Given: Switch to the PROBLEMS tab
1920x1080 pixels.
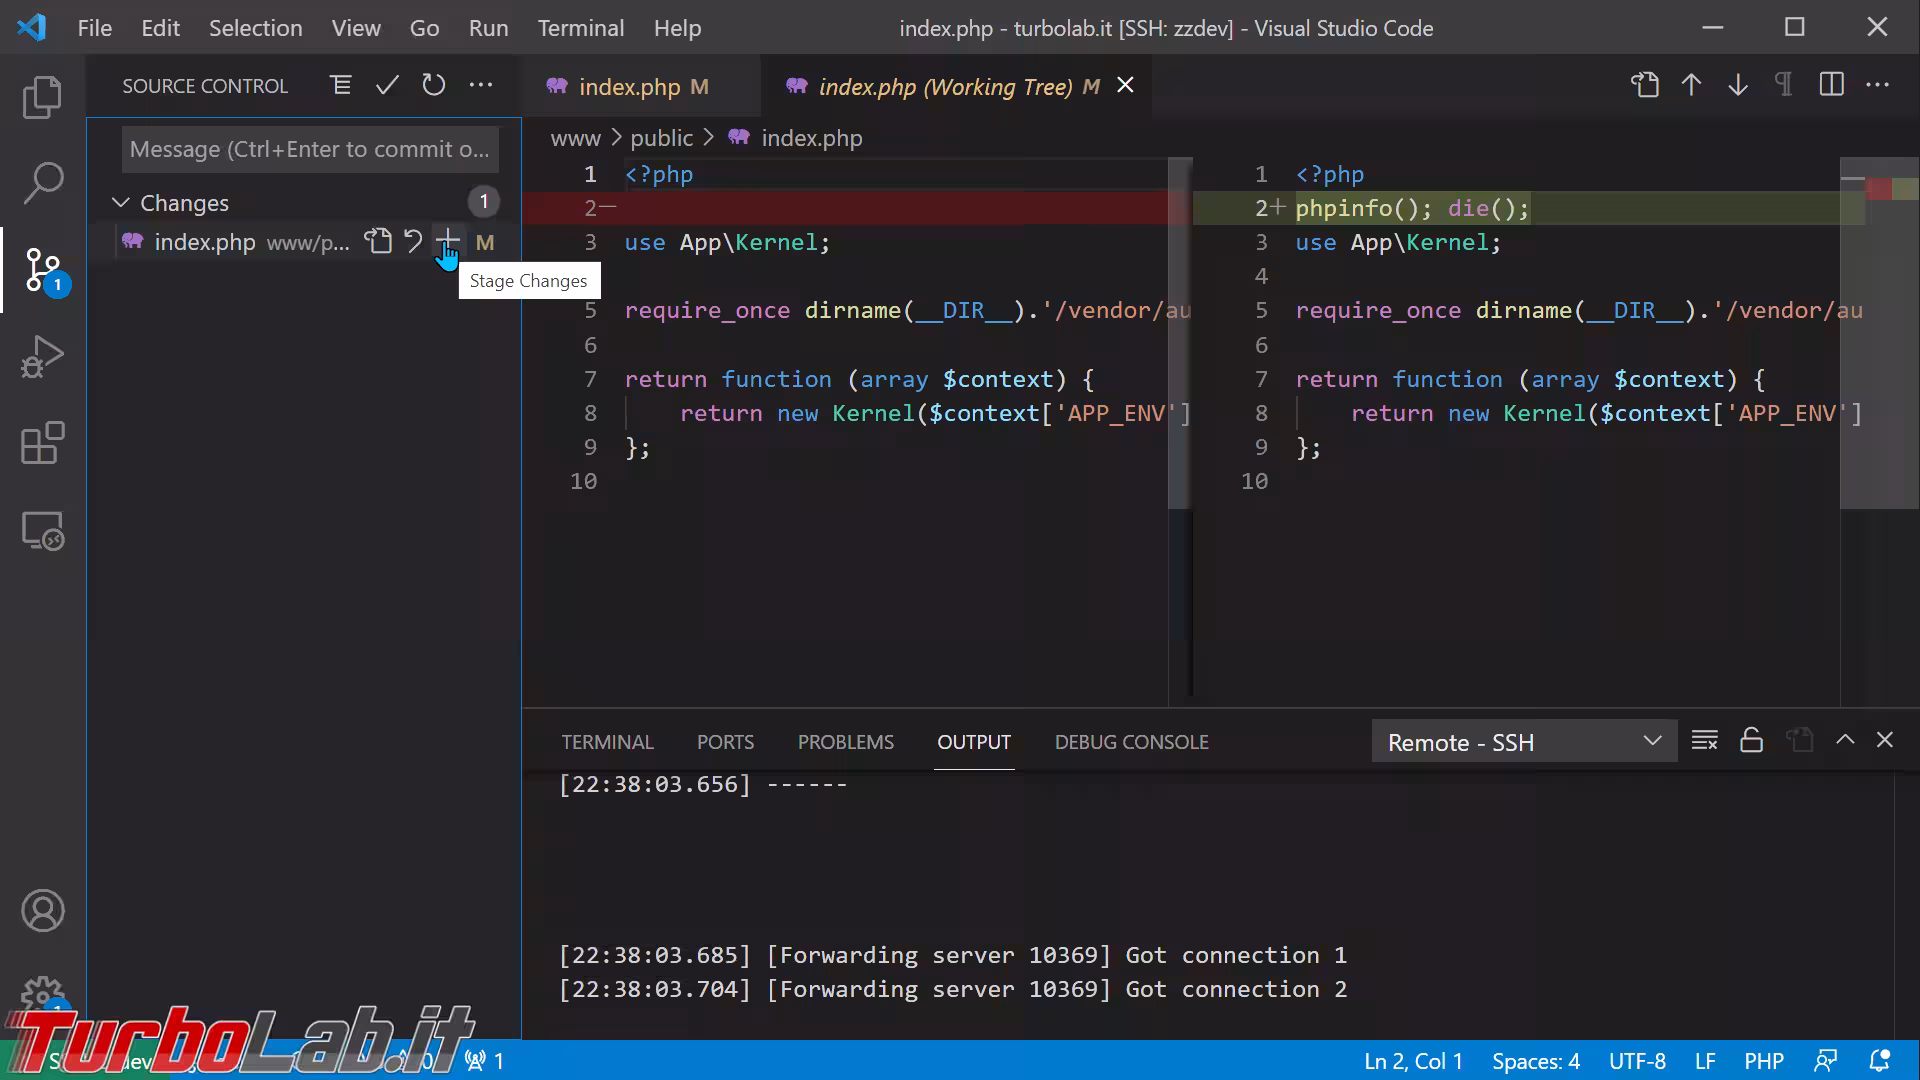Looking at the screenshot, I should (x=845, y=742).
